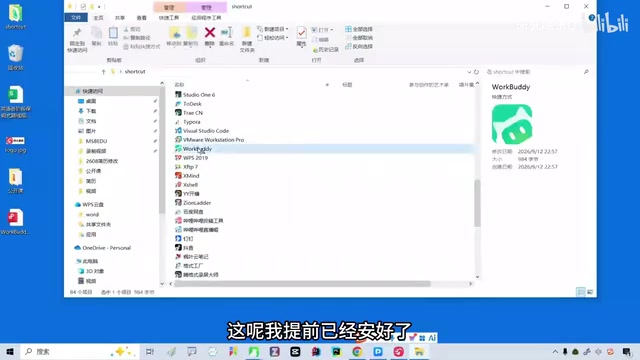The height and width of the screenshot is (360, 640).
Task: Click the Refresh button near address bar
Action: (476, 72)
